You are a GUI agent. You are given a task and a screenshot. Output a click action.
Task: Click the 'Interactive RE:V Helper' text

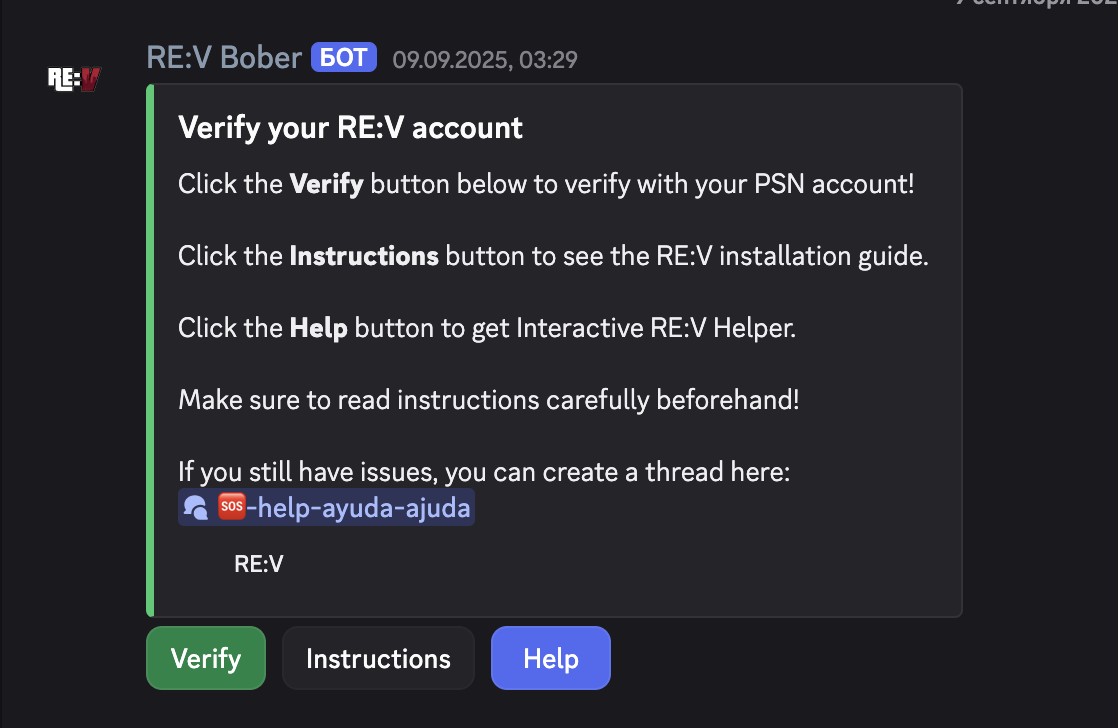[656, 328]
